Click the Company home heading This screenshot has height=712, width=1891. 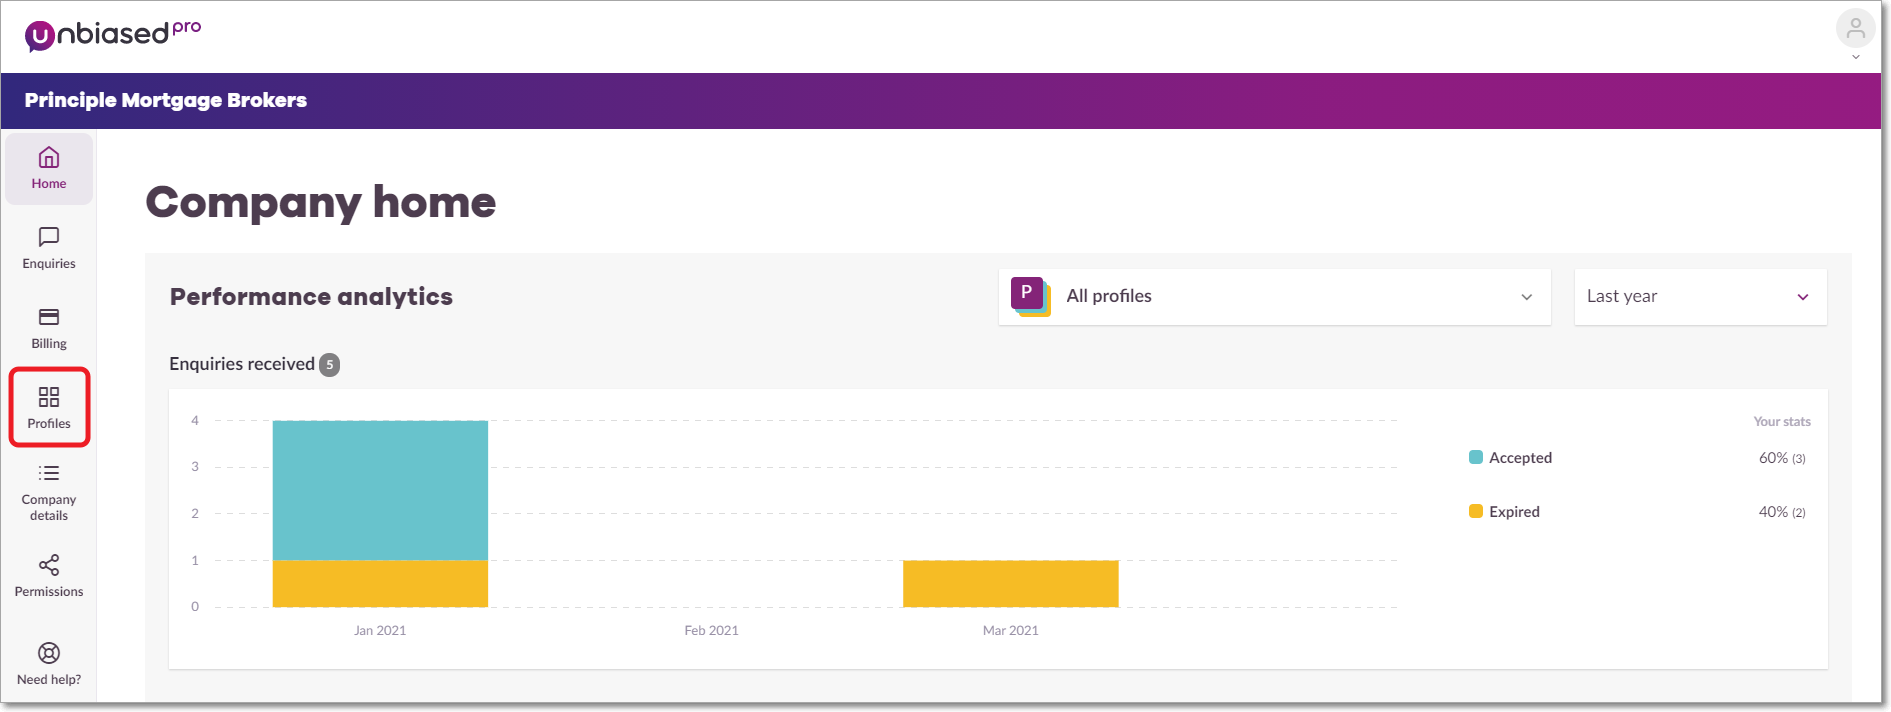pos(321,202)
